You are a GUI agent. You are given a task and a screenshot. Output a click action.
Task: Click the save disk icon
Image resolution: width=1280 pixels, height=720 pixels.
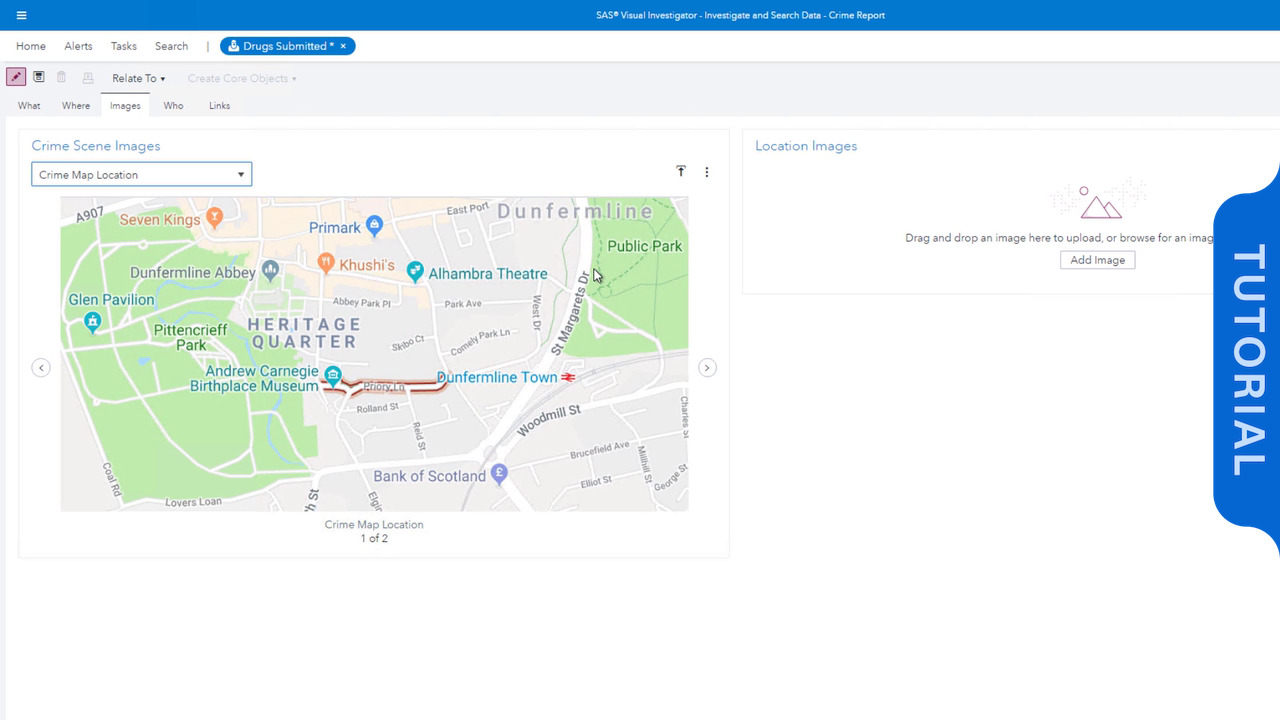click(x=38, y=77)
